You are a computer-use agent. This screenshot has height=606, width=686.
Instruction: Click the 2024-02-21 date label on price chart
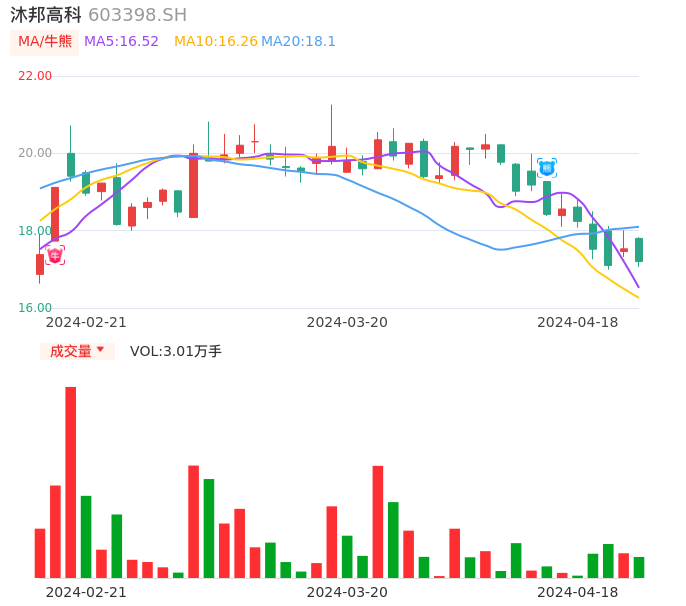(x=86, y=322)
